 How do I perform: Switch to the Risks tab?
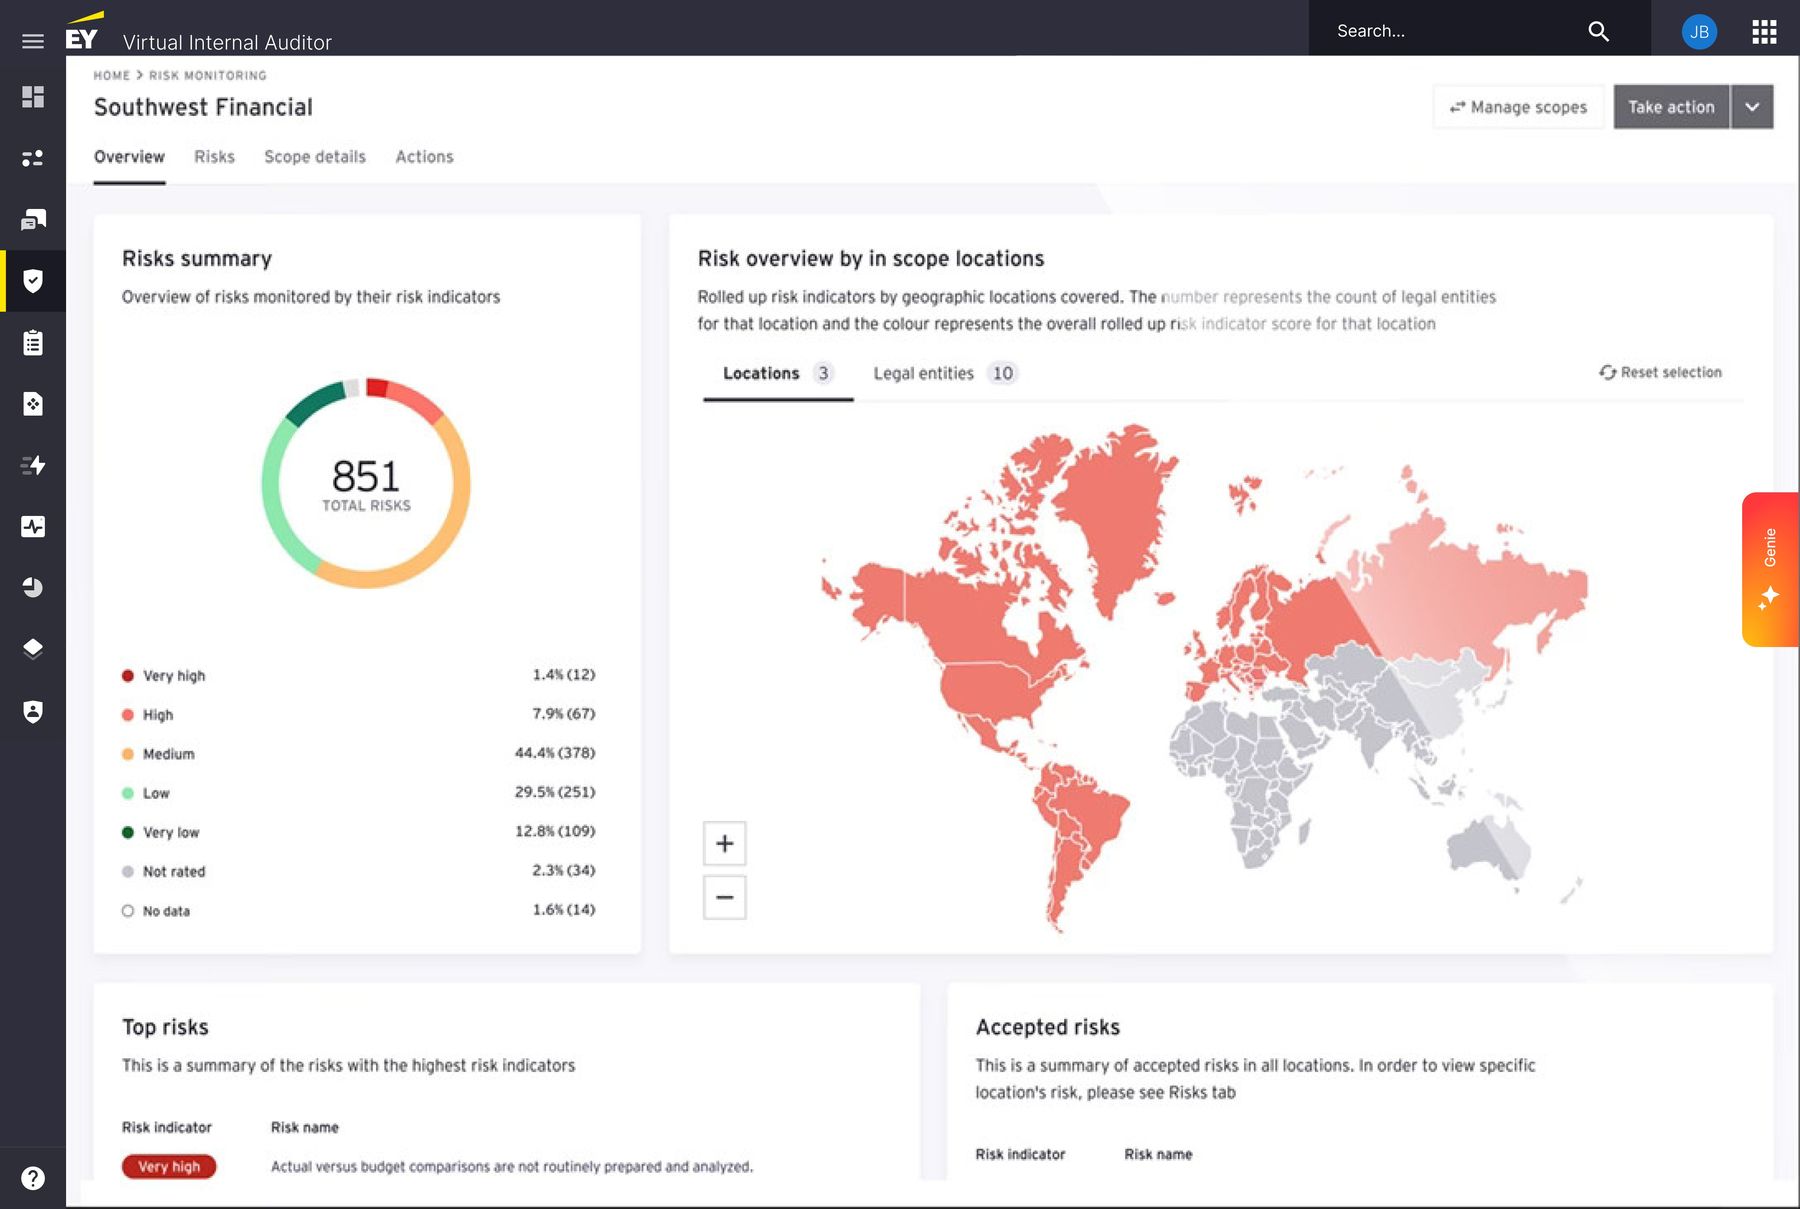click(x=214, y=157)
